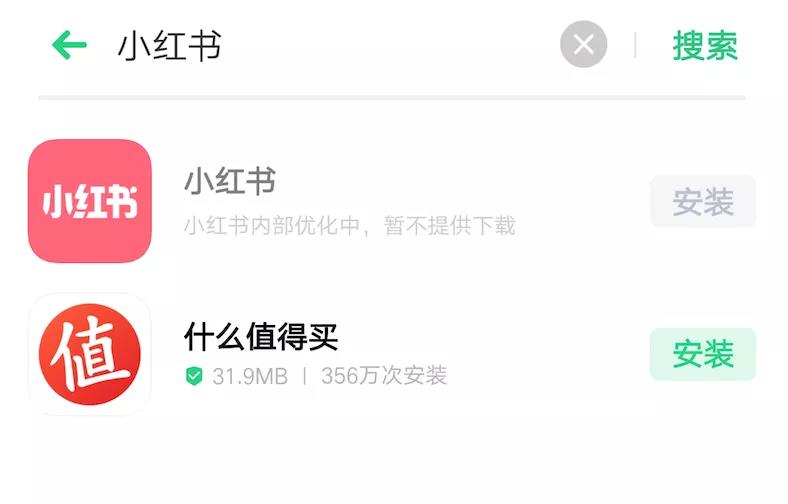
Task: Tap the green back arrow
Action: coord(69,45)
